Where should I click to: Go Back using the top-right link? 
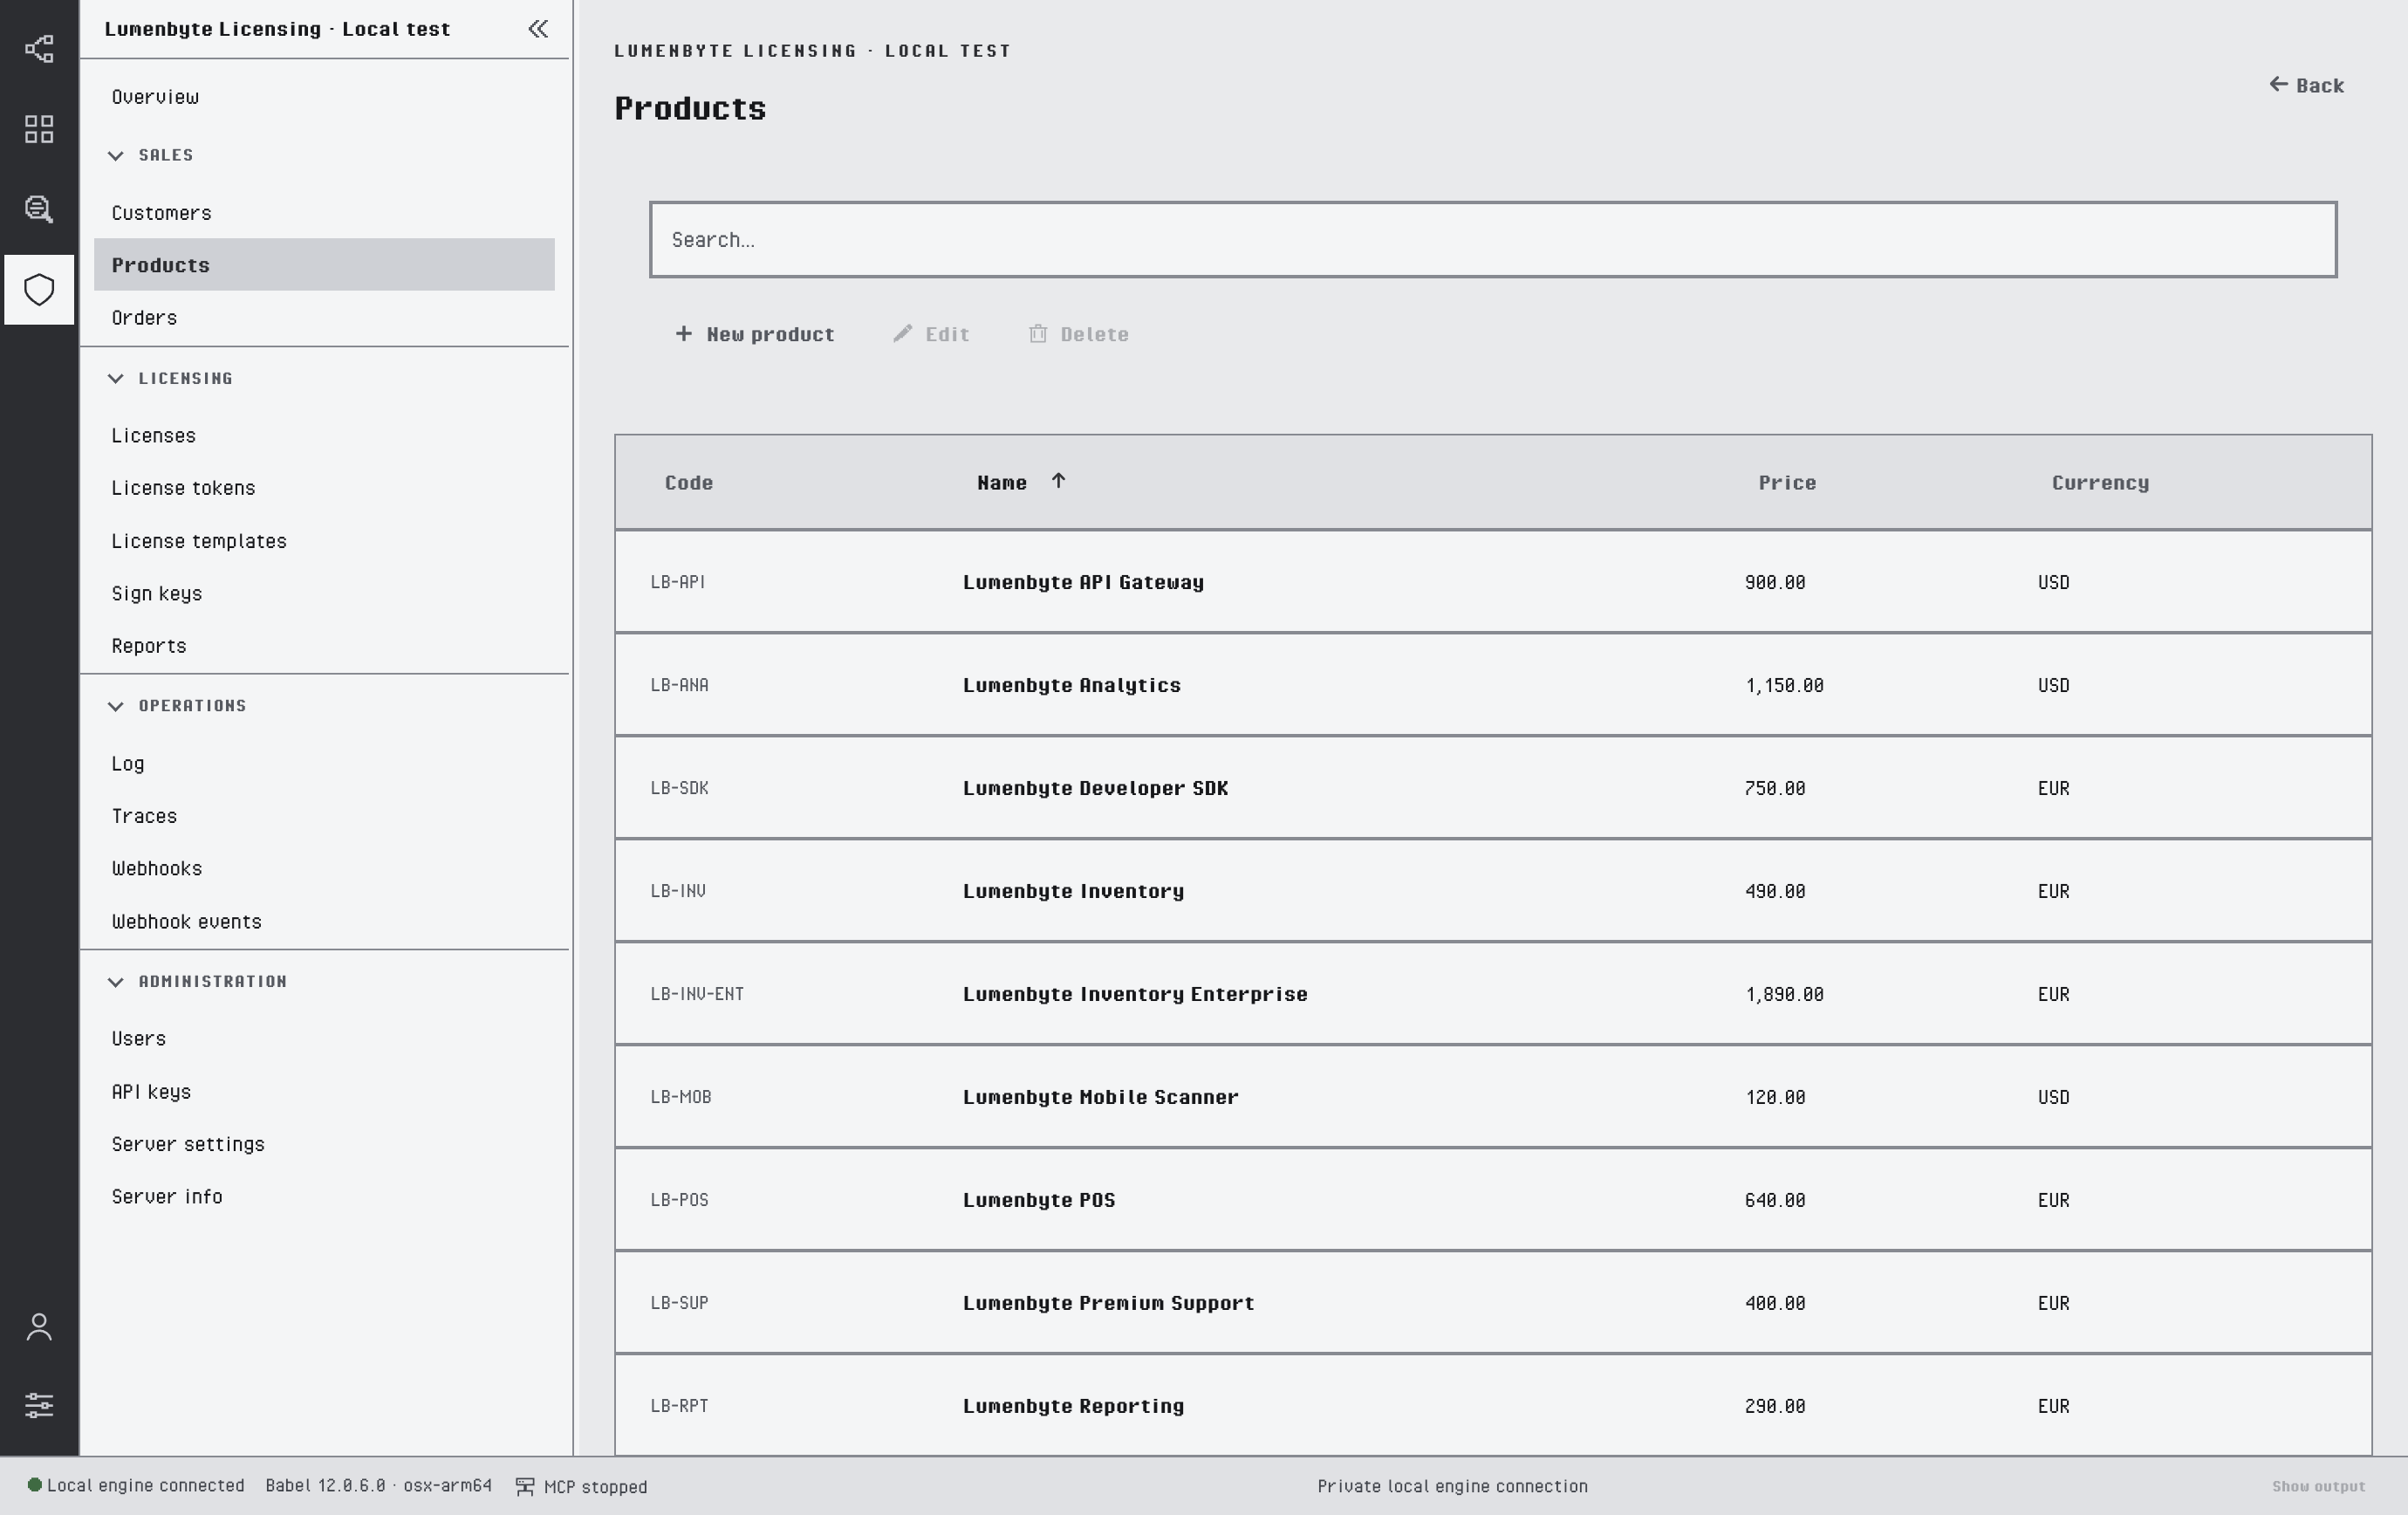[x=2306, y=85]
